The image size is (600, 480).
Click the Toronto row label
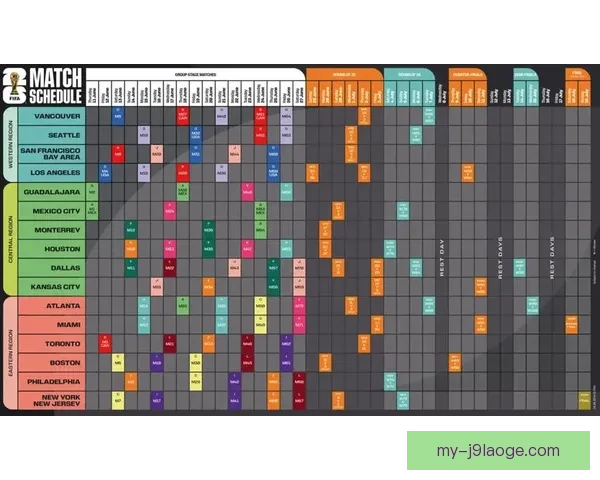(51, 343)
